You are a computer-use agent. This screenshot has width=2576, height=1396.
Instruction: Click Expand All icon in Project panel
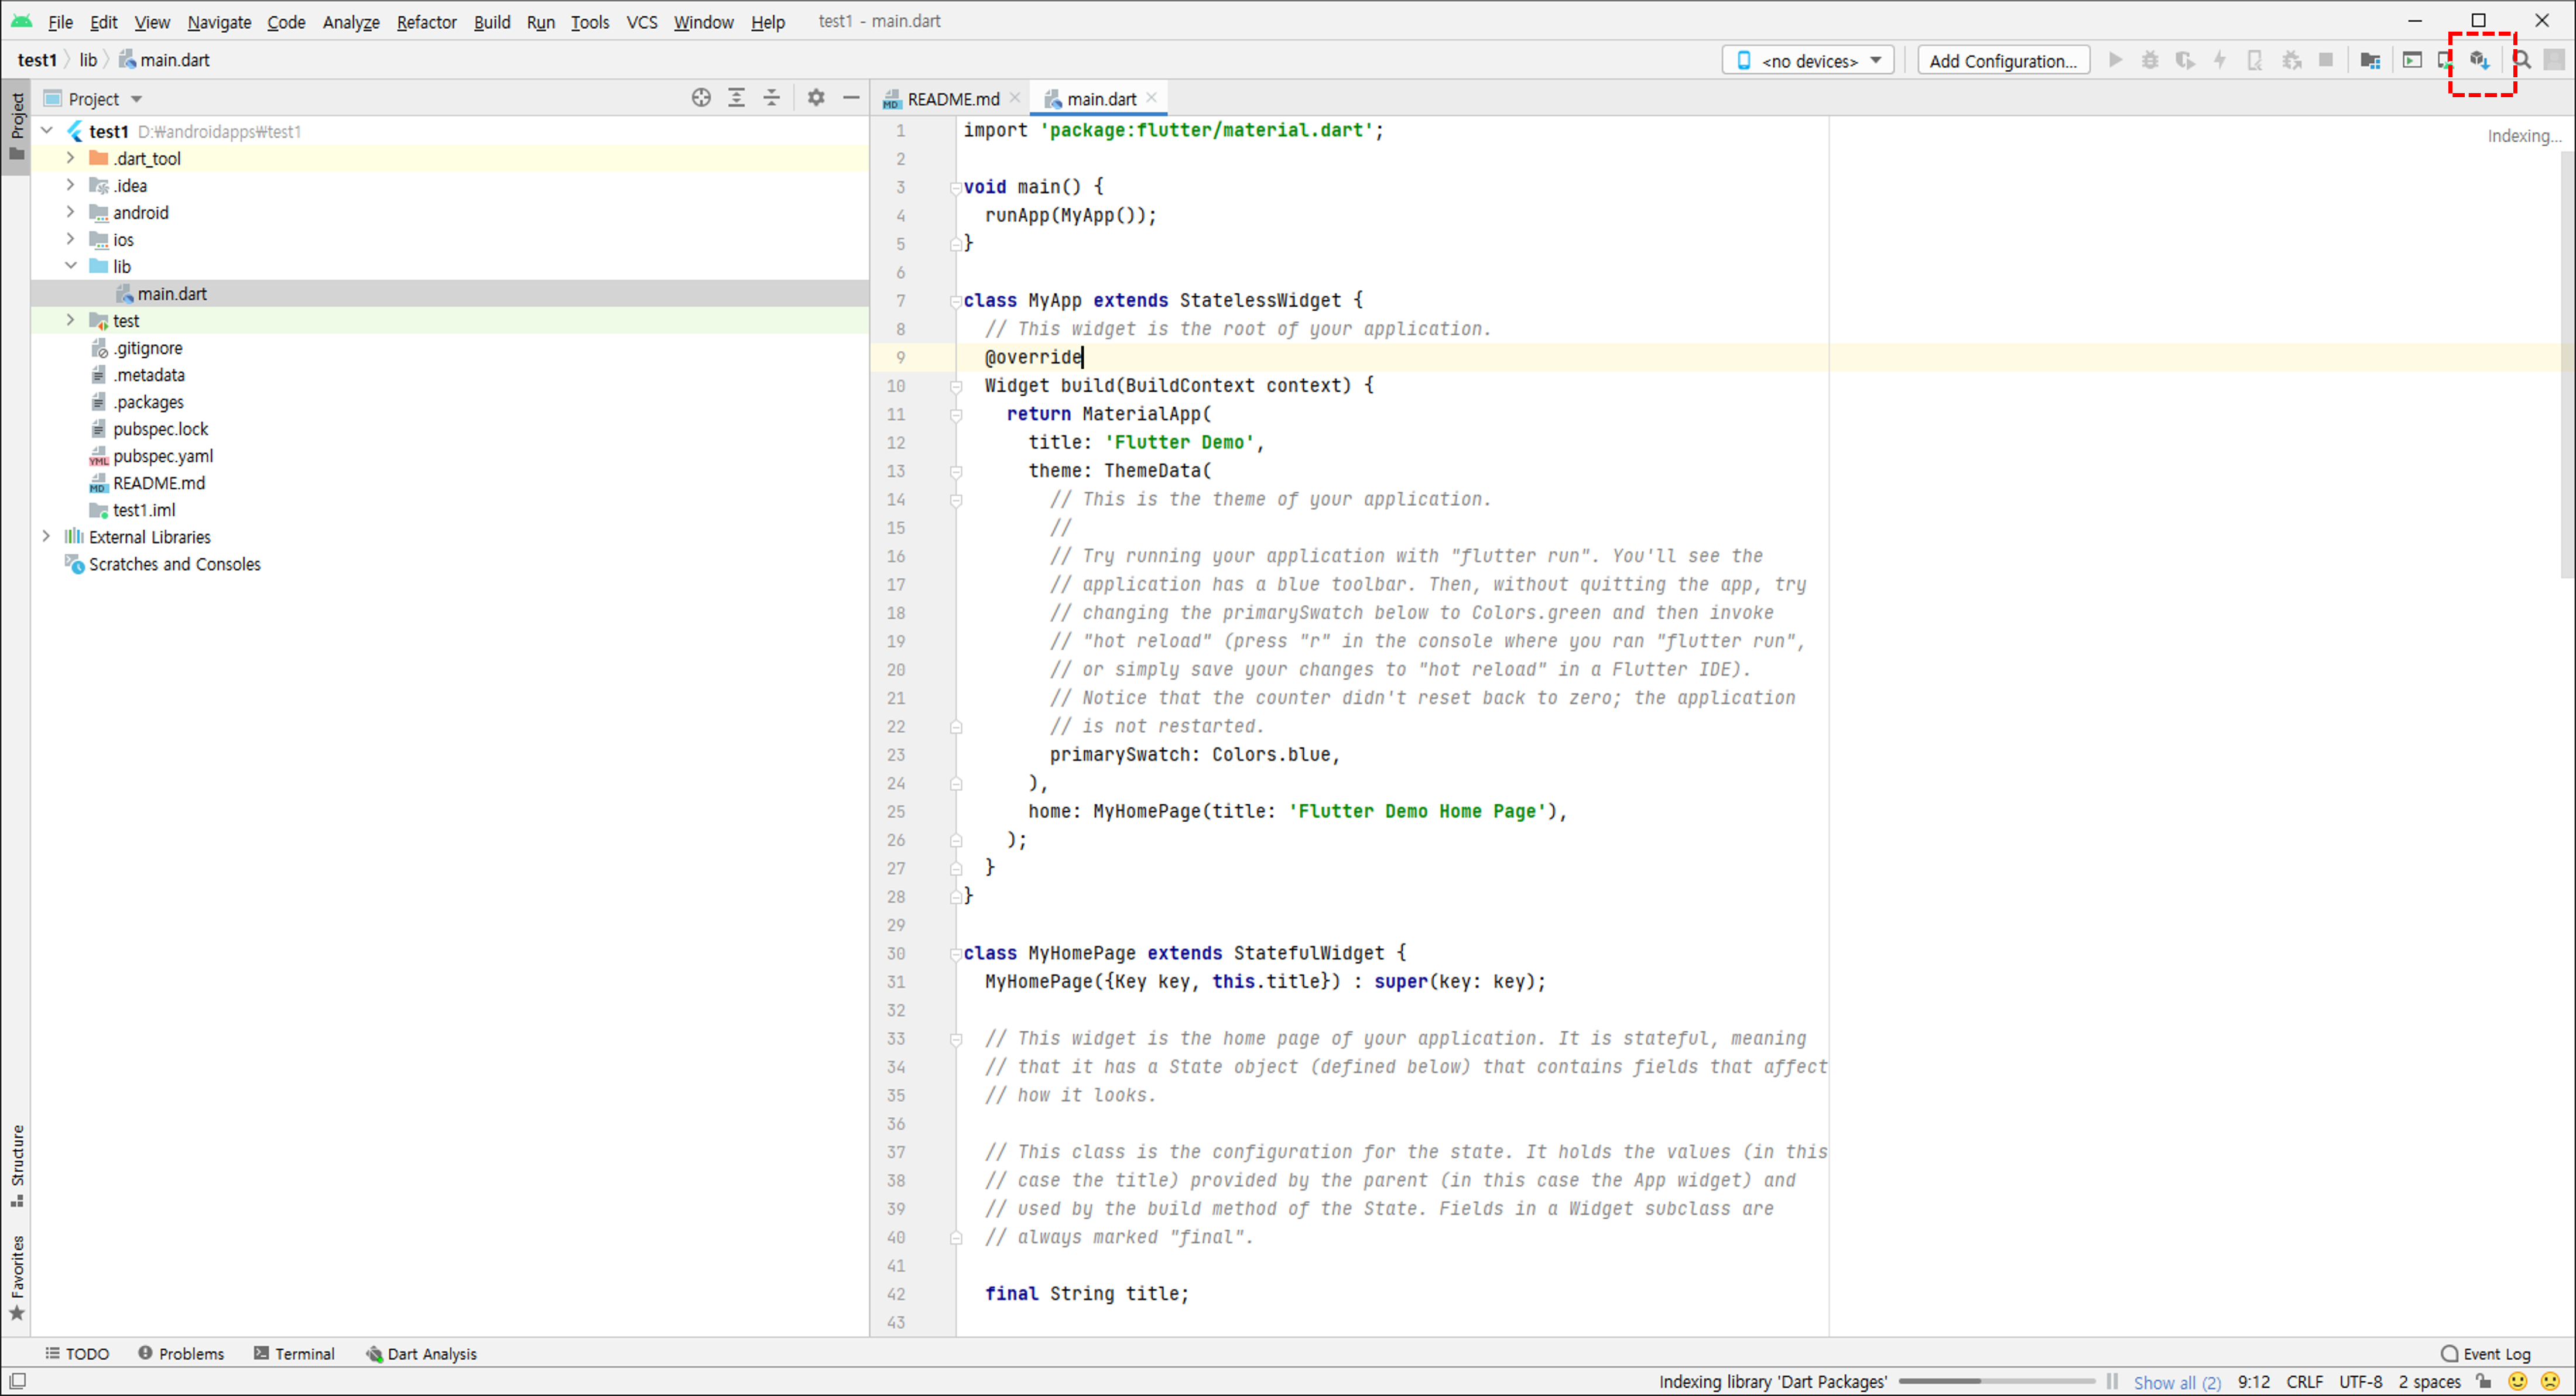(x=736, y=98)
